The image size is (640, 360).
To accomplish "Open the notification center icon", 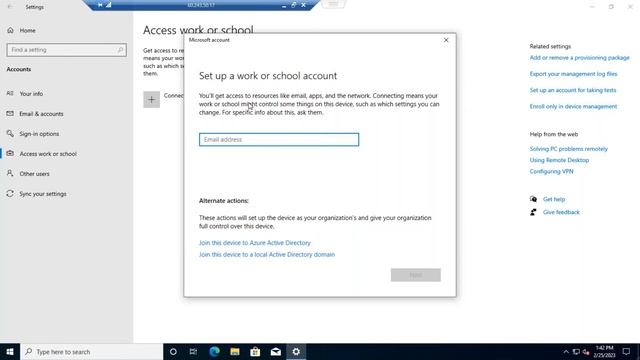I will click(x=626, y=351).
